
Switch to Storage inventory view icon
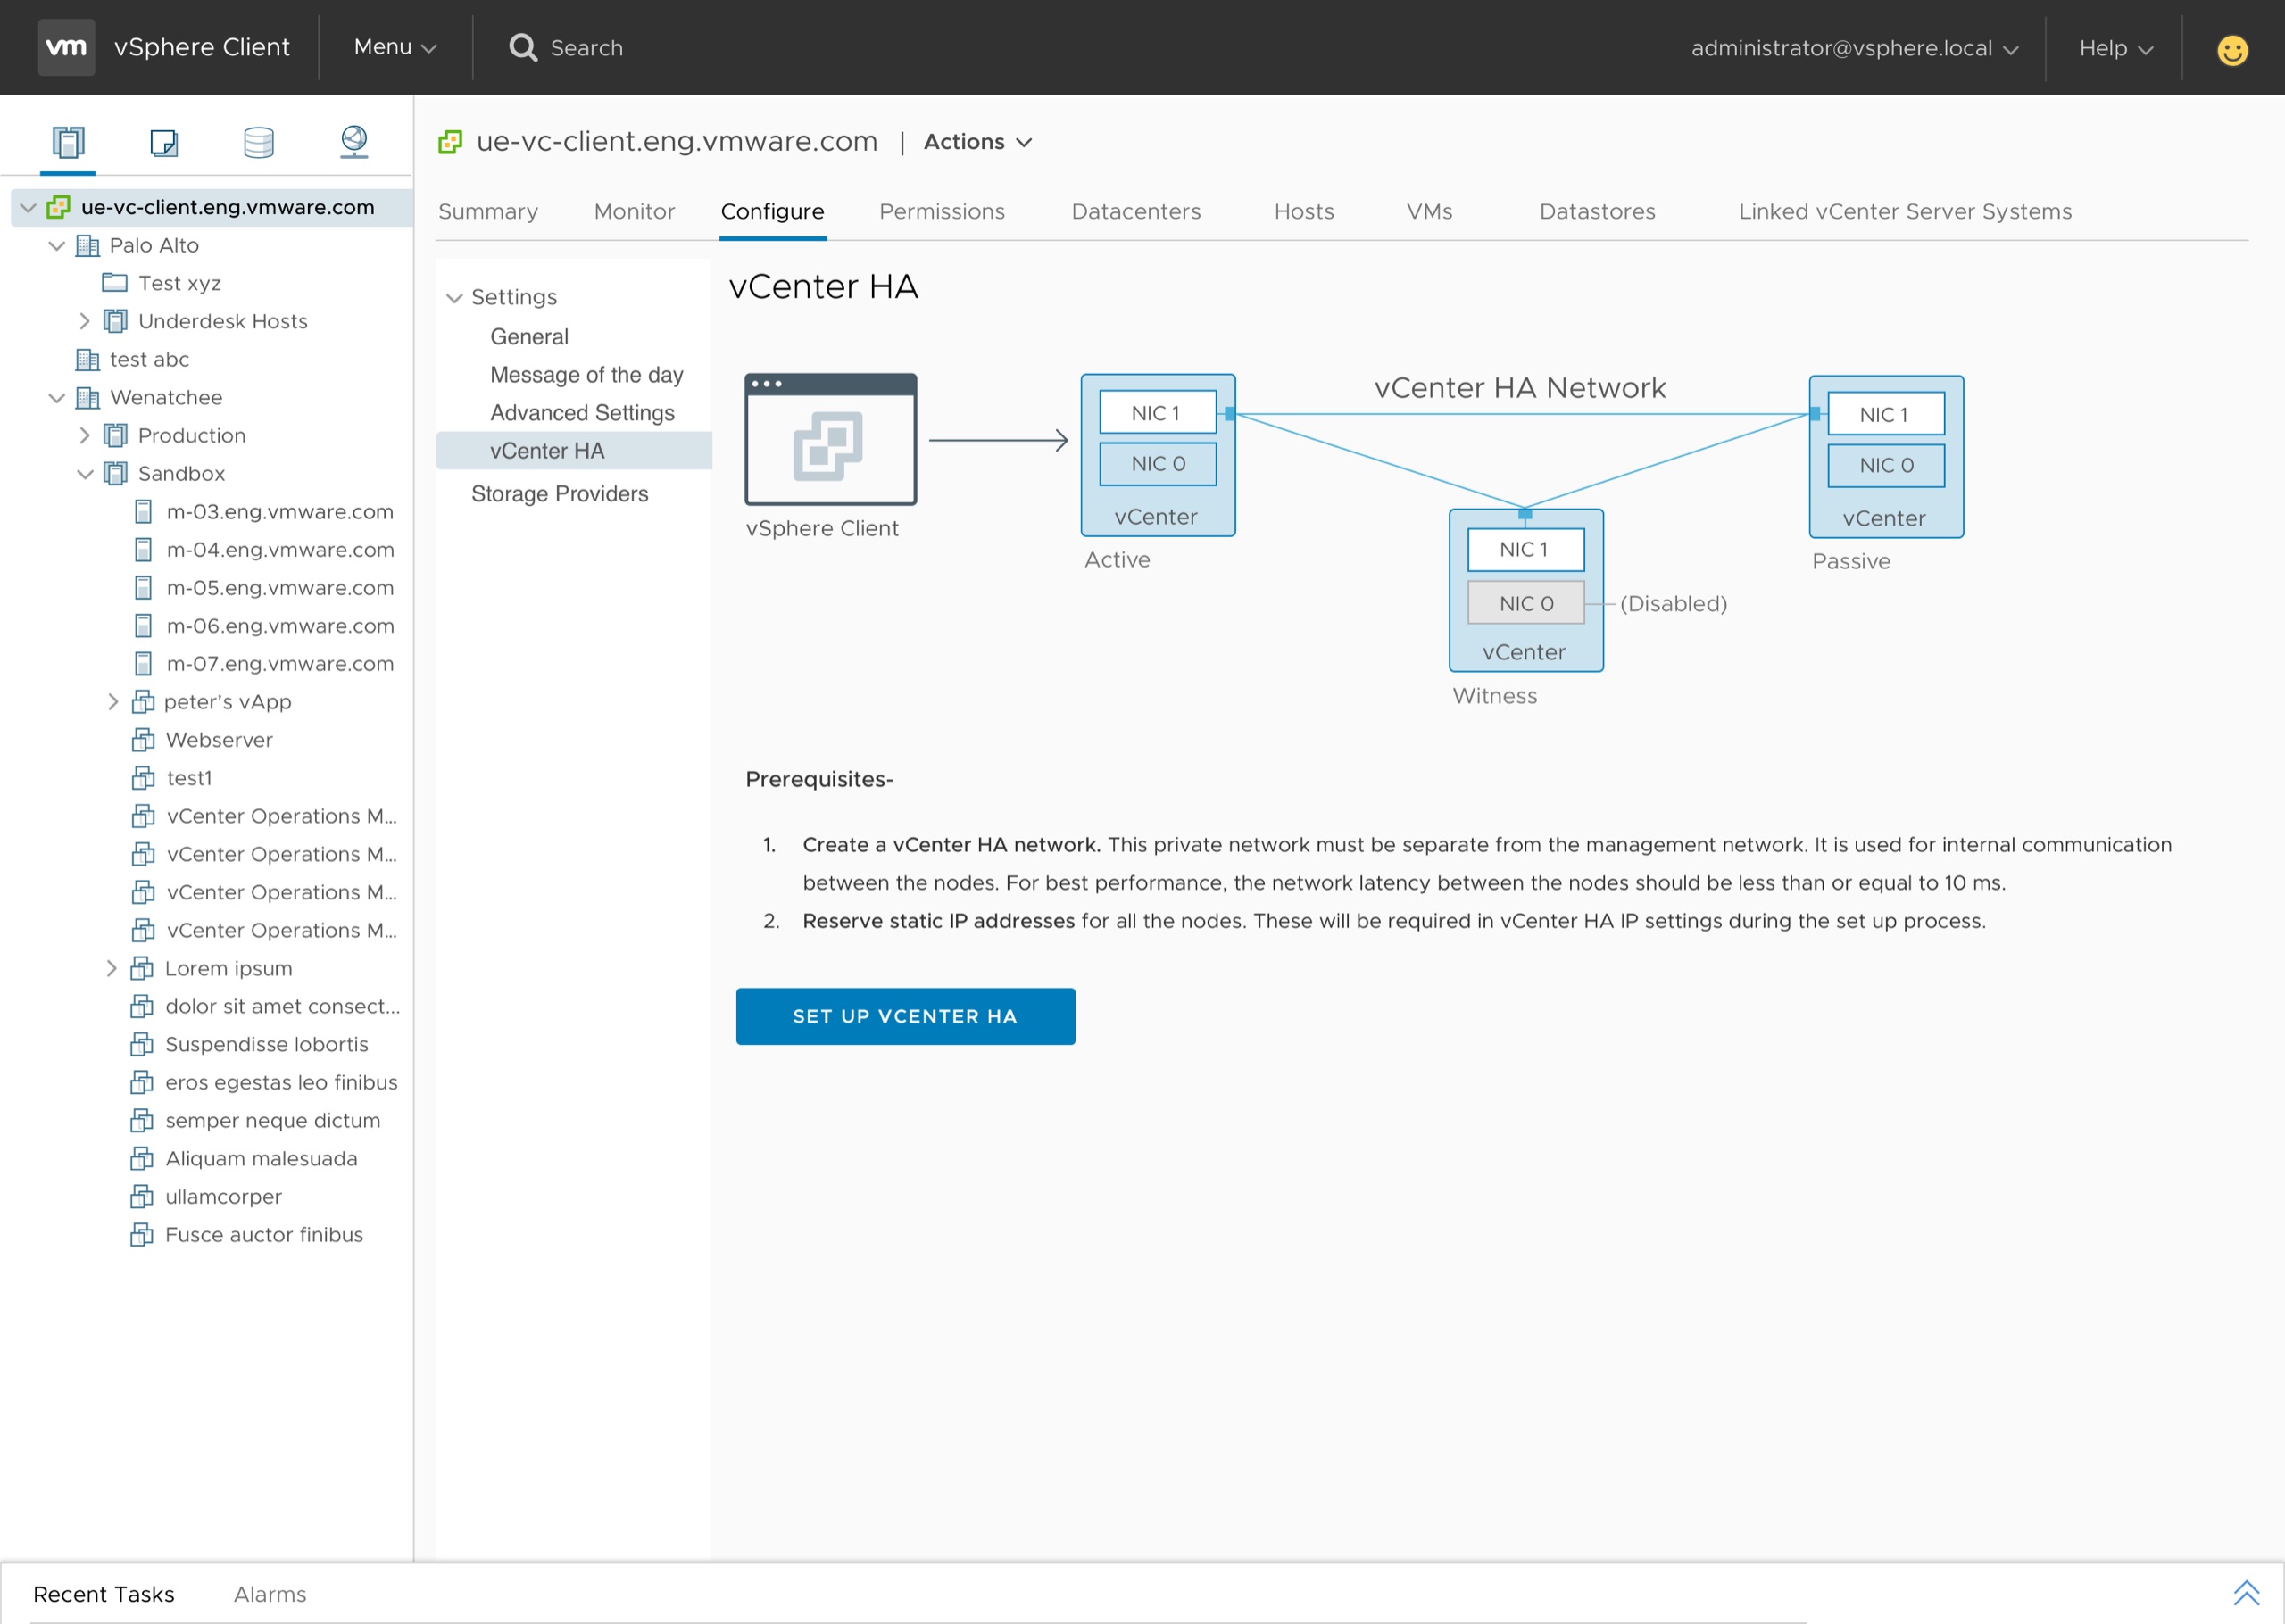[x=259, y=142]
